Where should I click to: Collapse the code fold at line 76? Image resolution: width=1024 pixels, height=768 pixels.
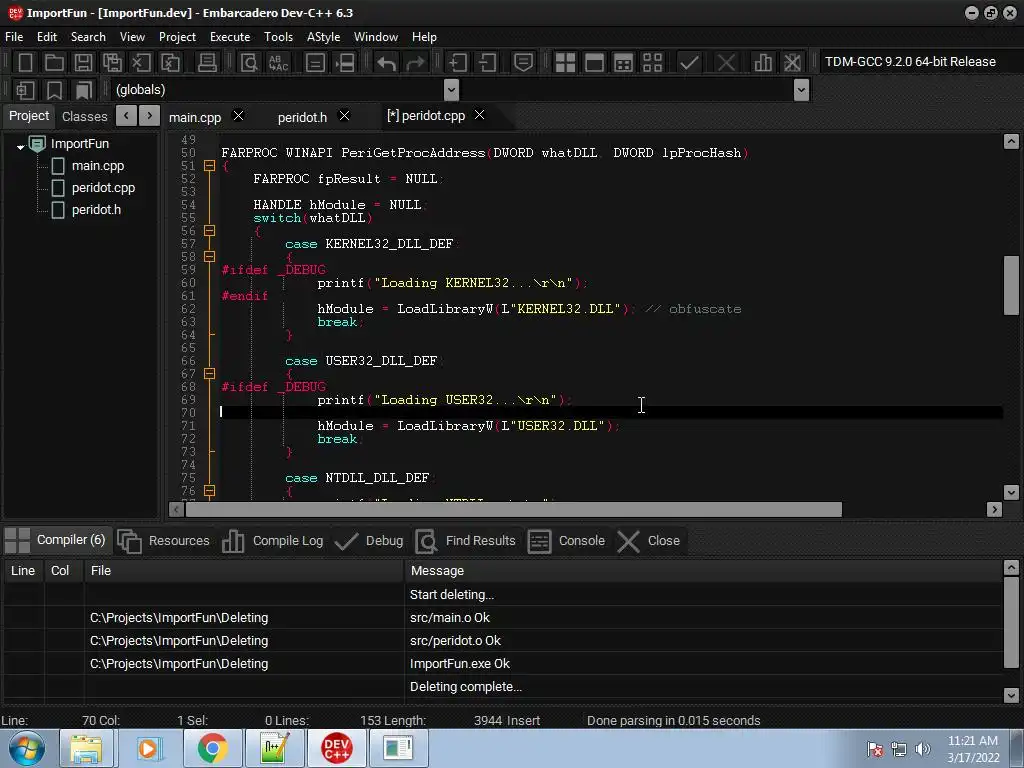click(x=209, y=490)
